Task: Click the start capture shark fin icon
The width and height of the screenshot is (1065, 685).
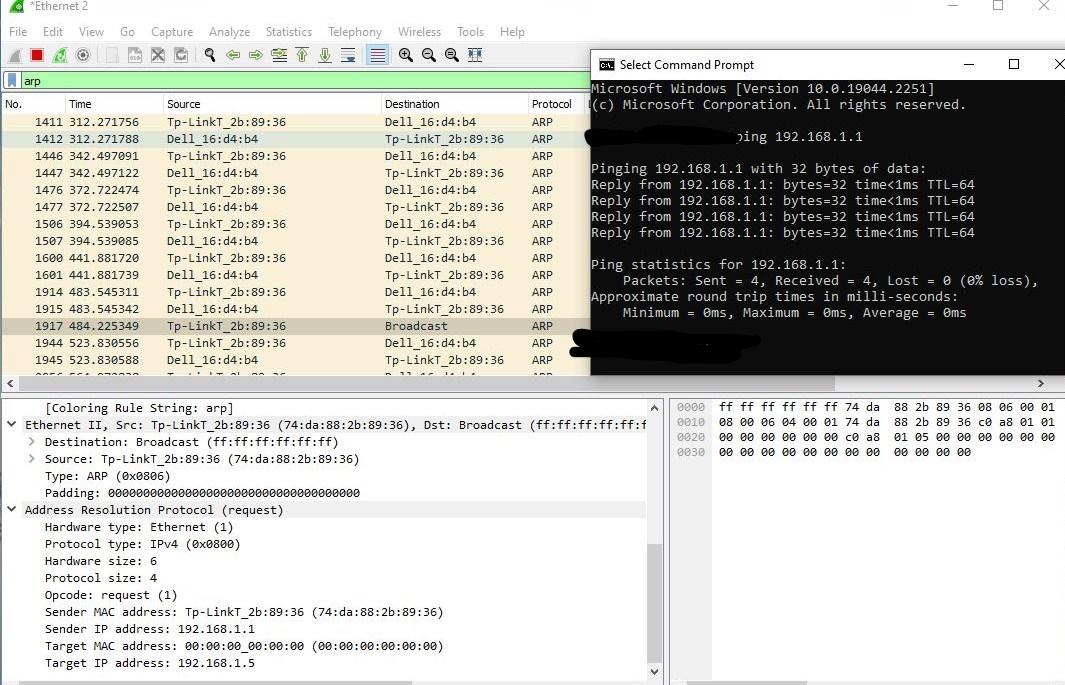Action: click(15, 56)
